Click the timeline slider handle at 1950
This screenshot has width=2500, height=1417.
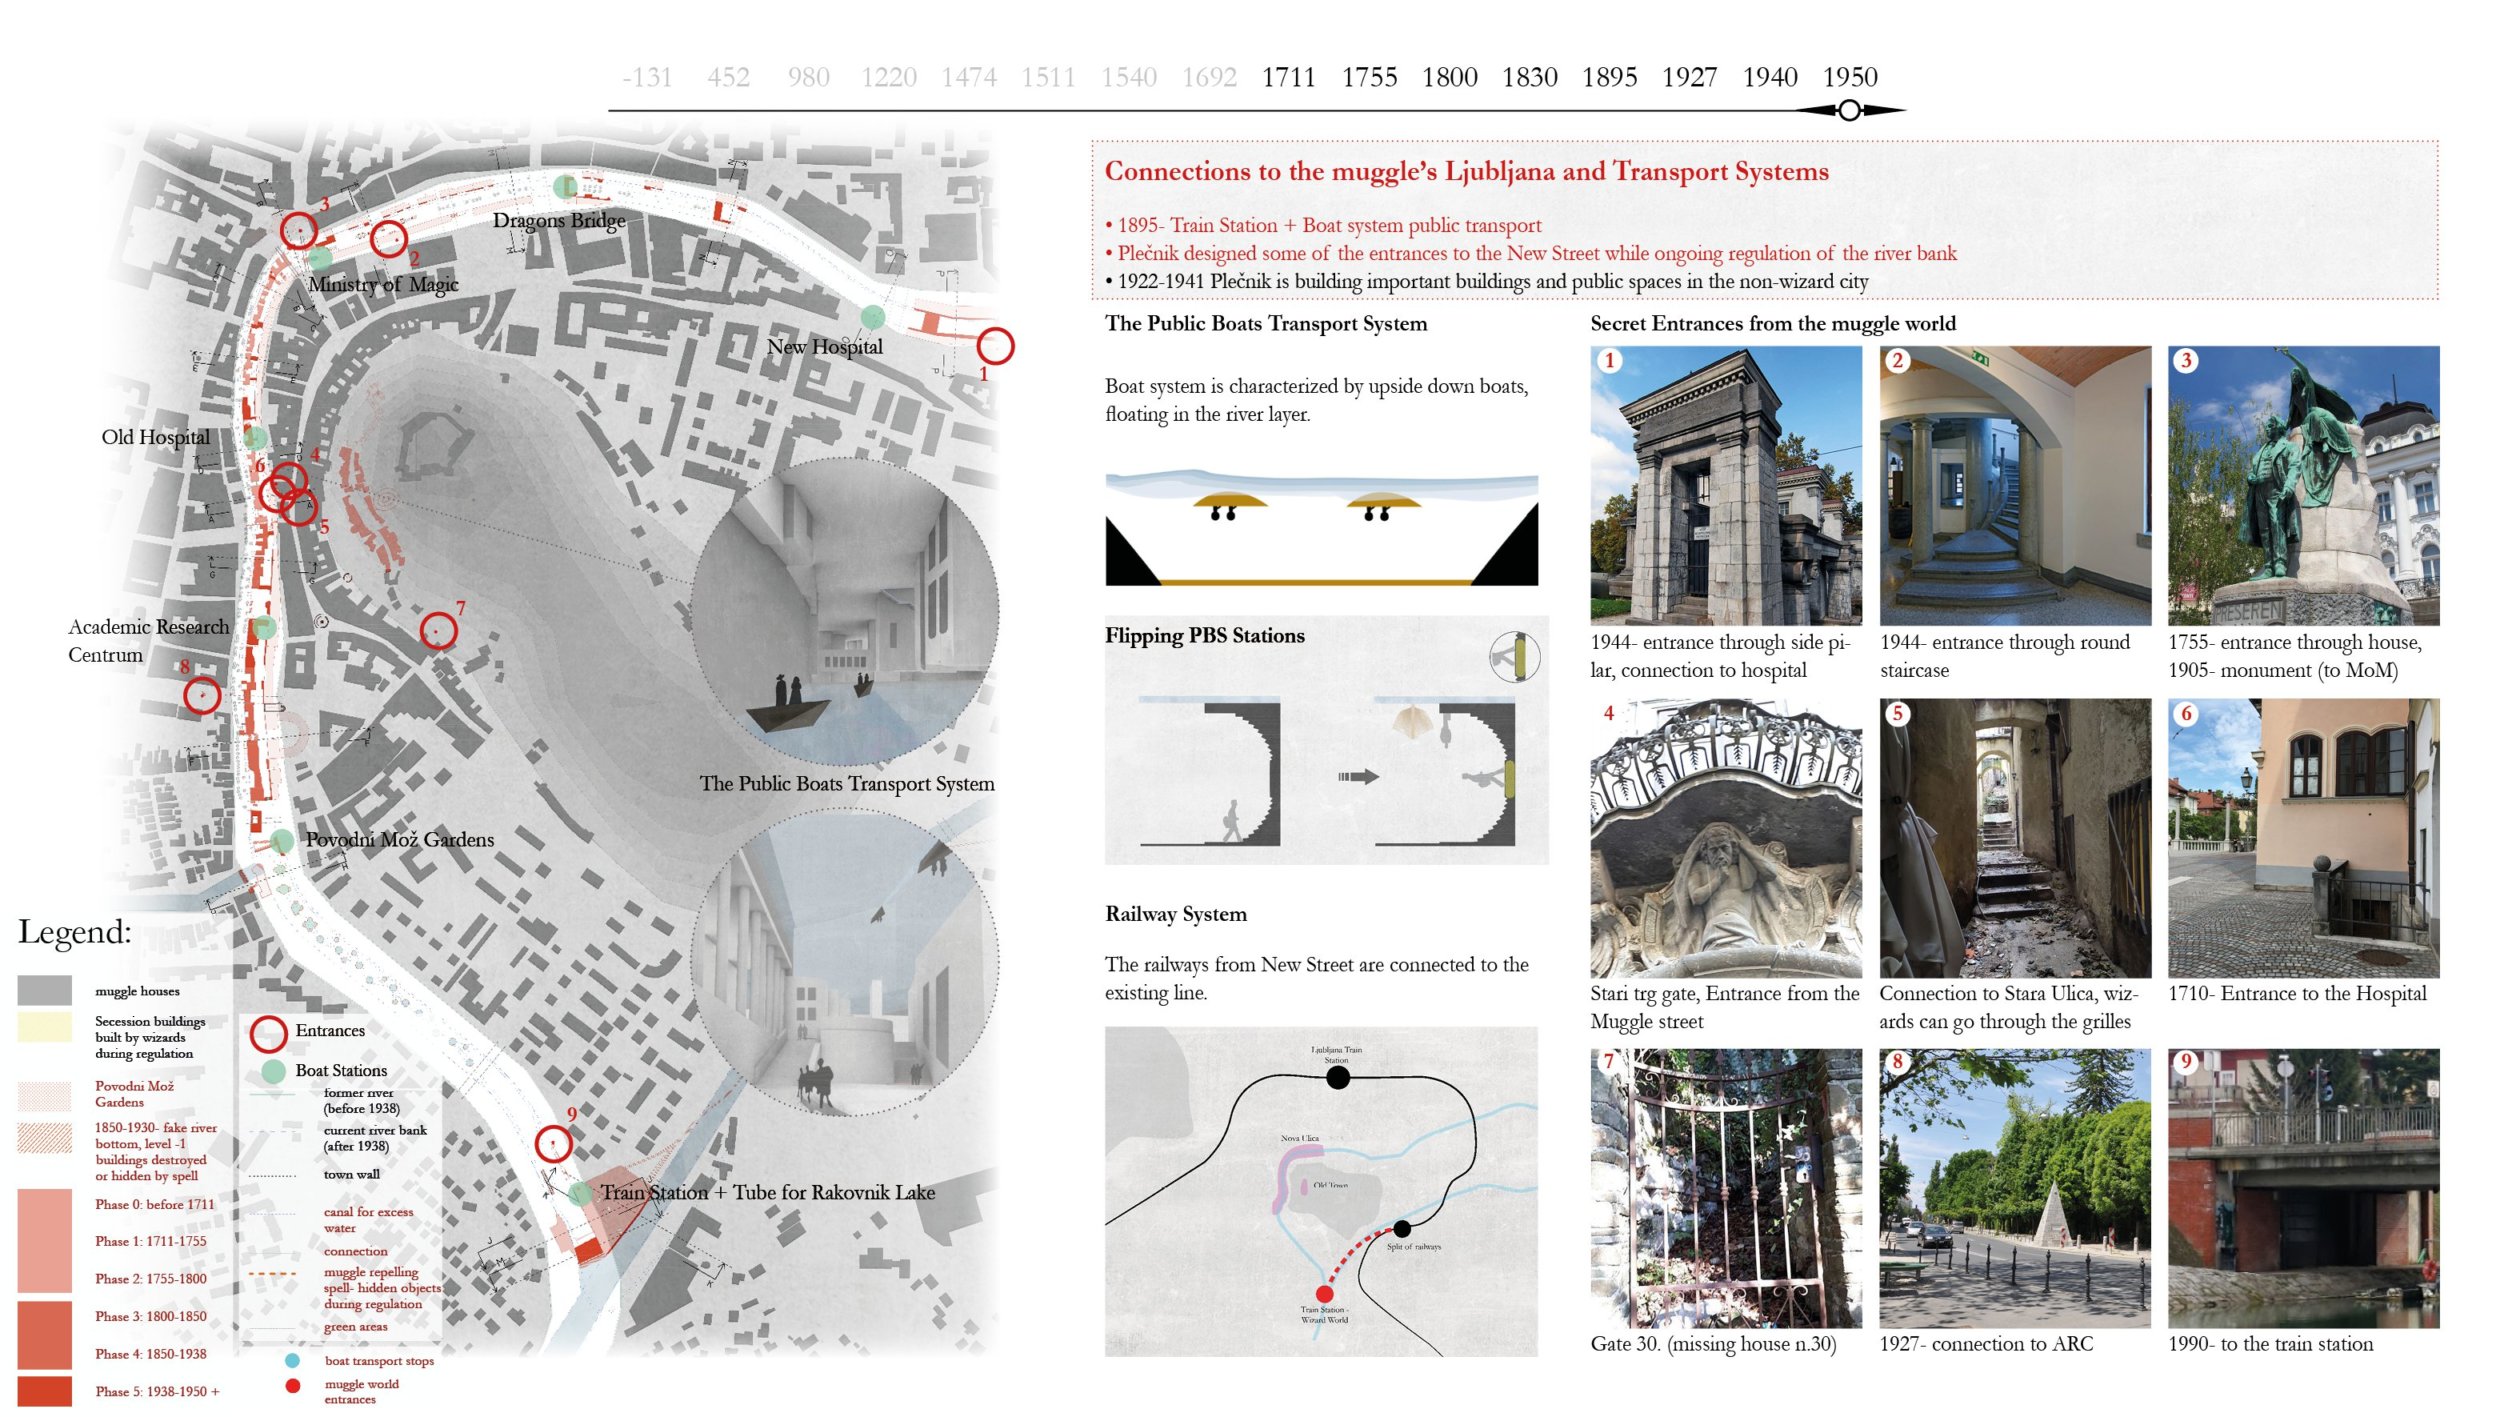coord(1849,110)
